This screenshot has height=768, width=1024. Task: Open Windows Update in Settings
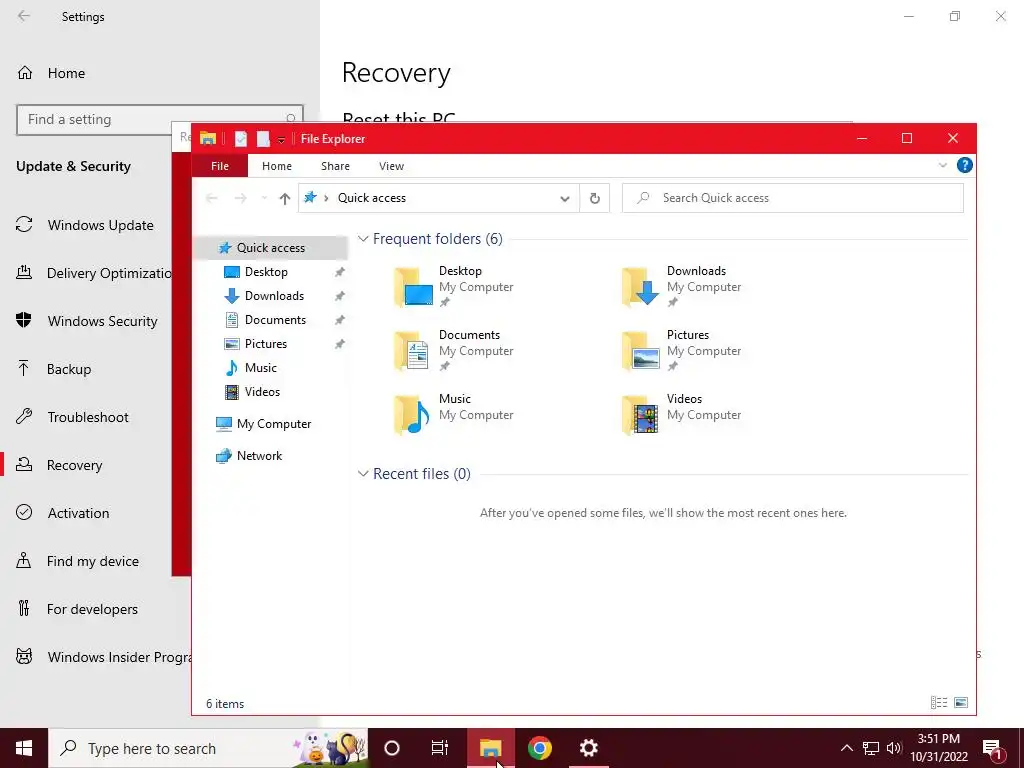(86, 225)
